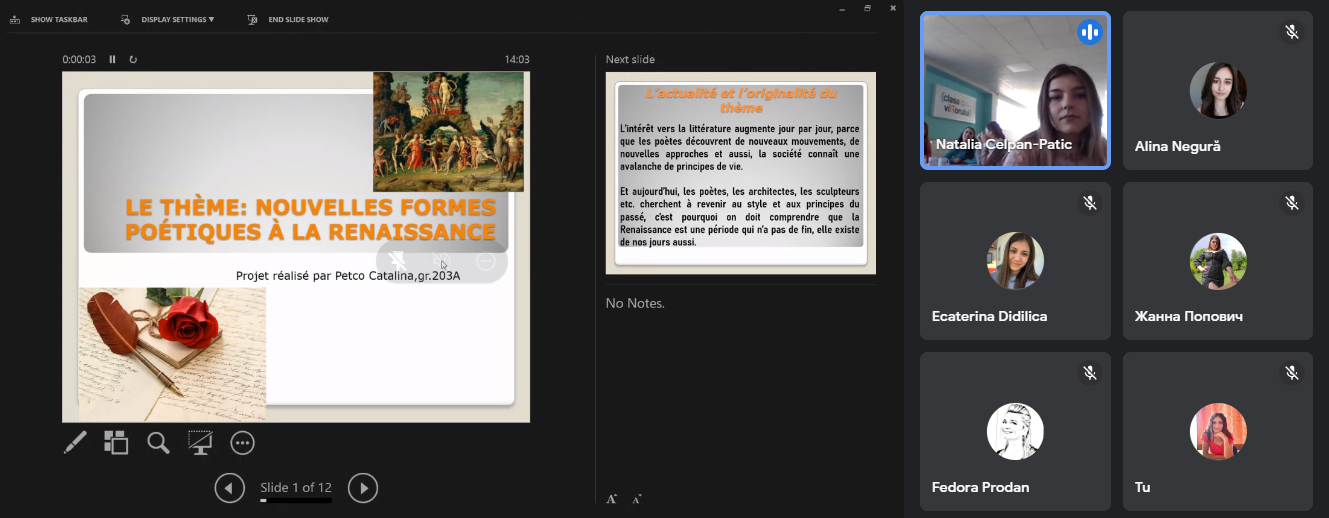This screenshot has width=1329, height=518.
Task: Open more slide show options
Action: coord(242,442)
